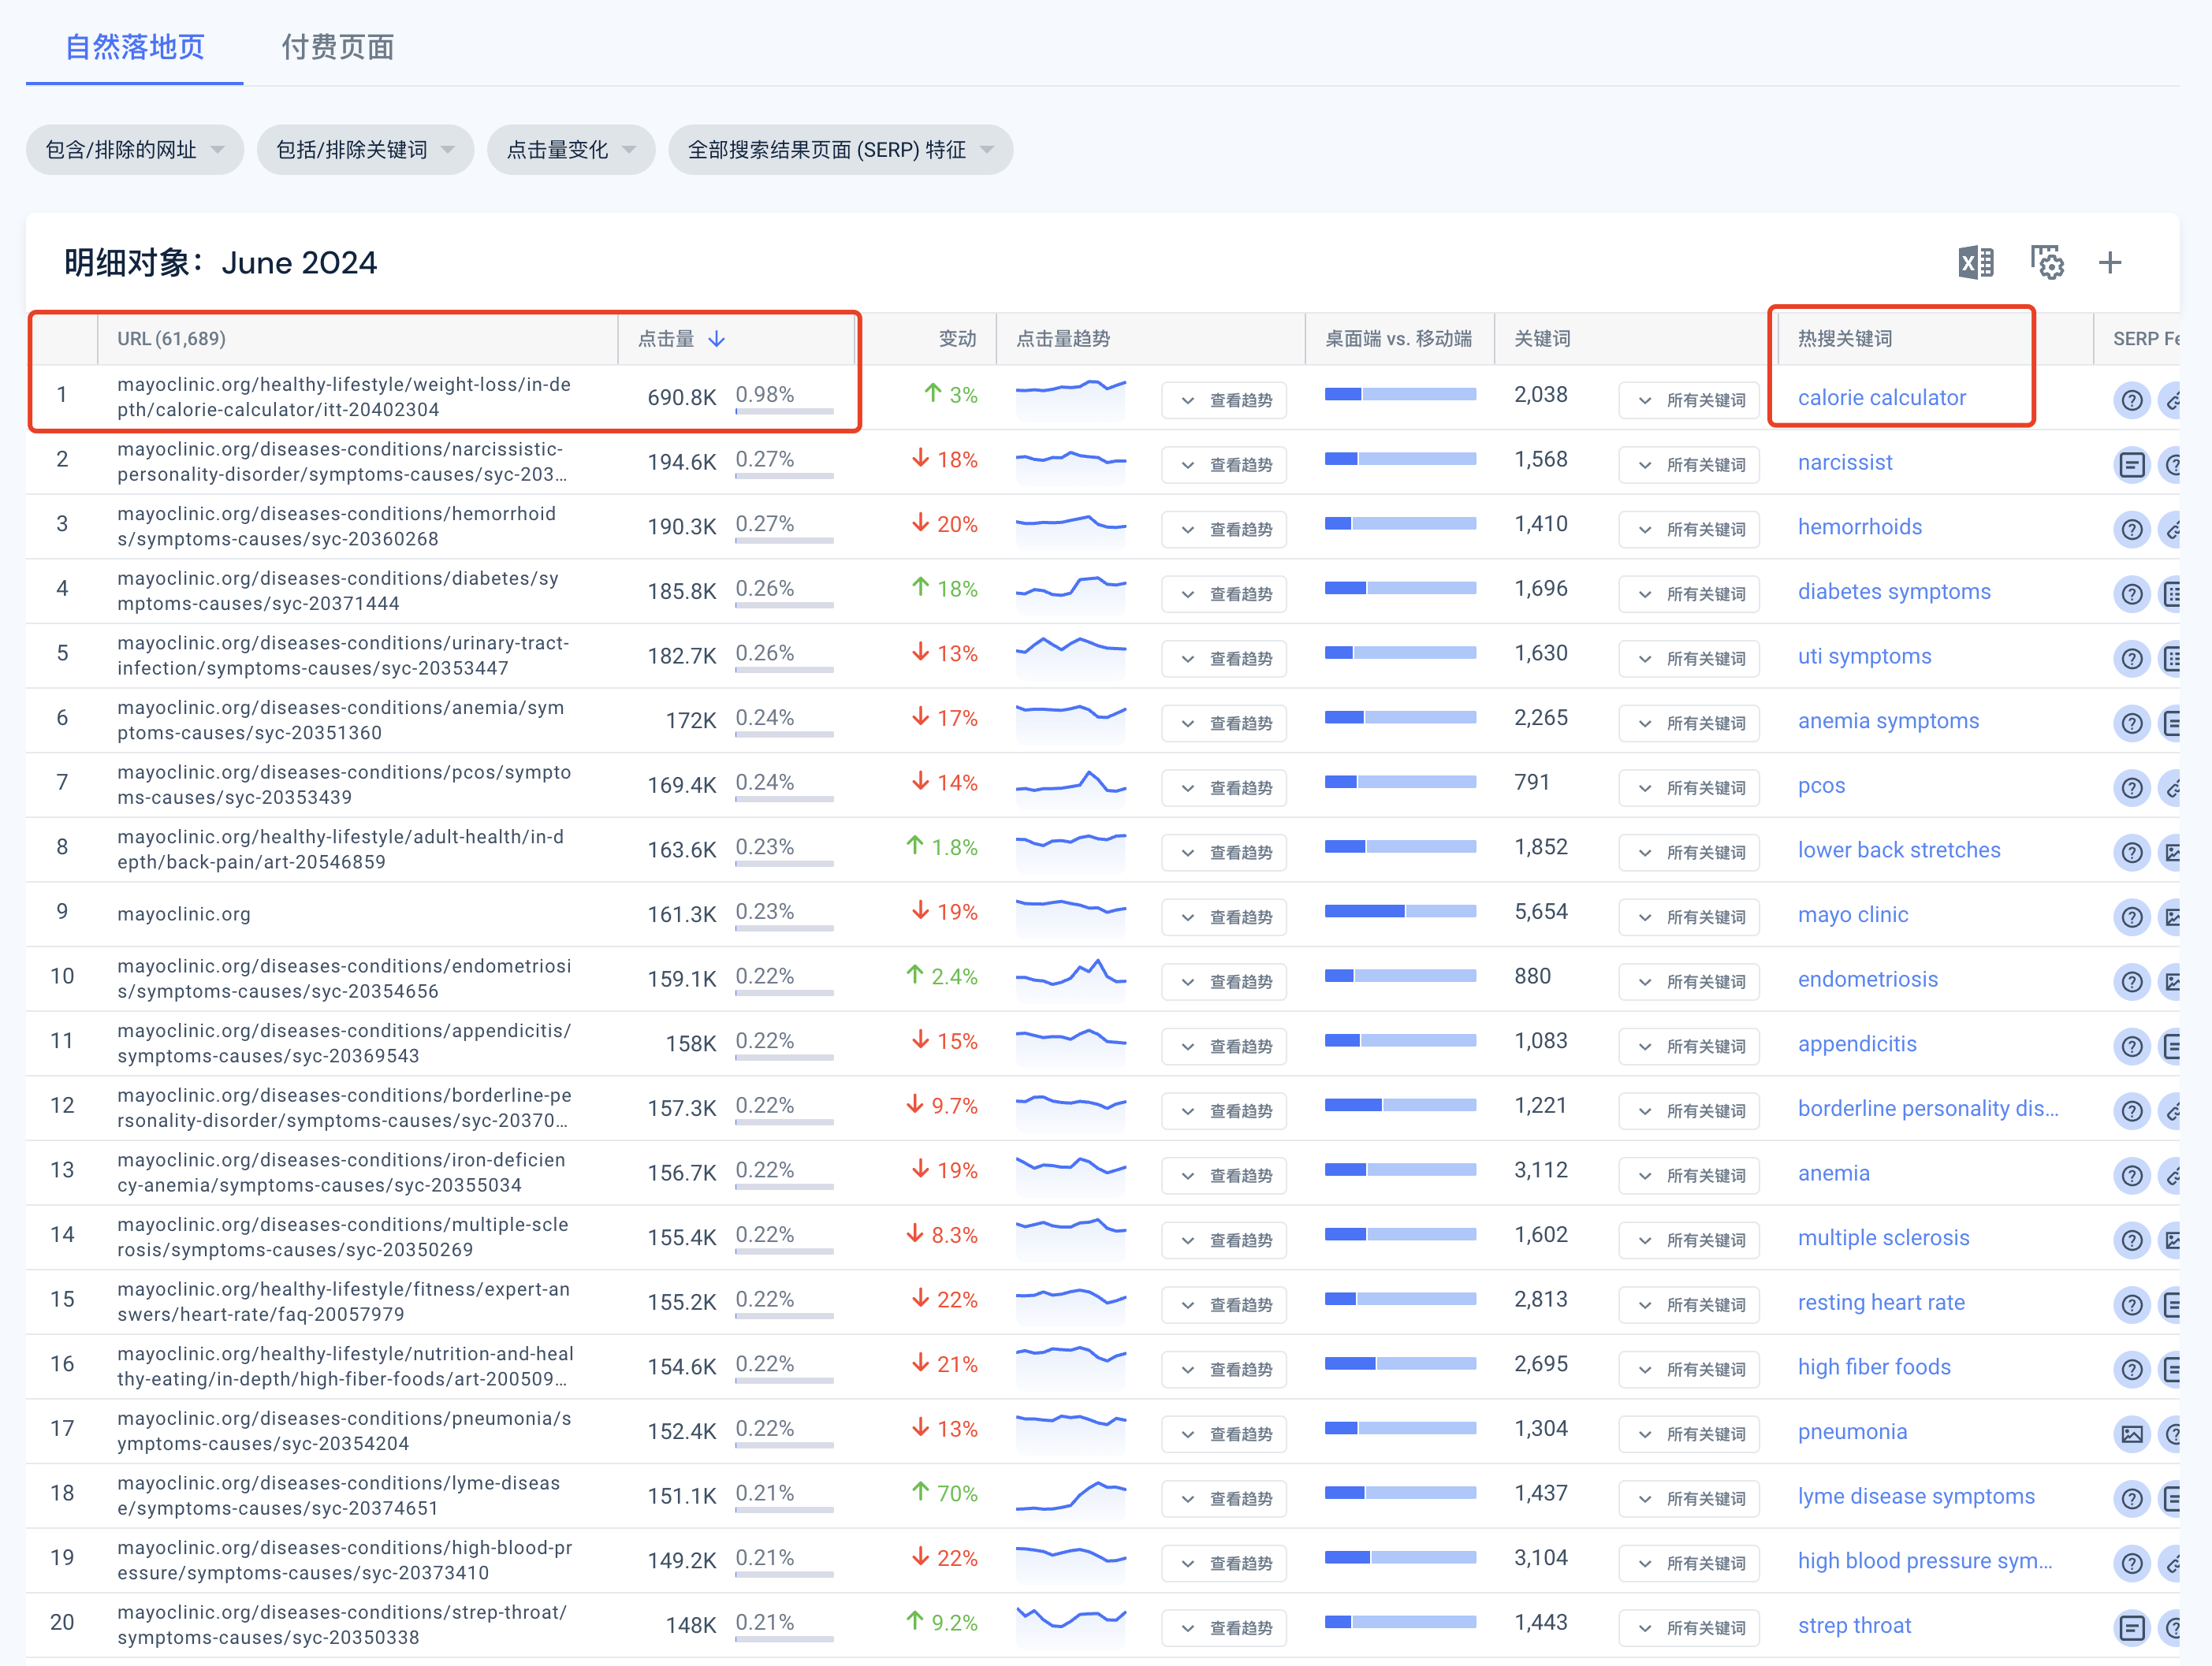
Task: Click SERP question-mark icon in pcos row
Action: click(x=2132, y=788)
